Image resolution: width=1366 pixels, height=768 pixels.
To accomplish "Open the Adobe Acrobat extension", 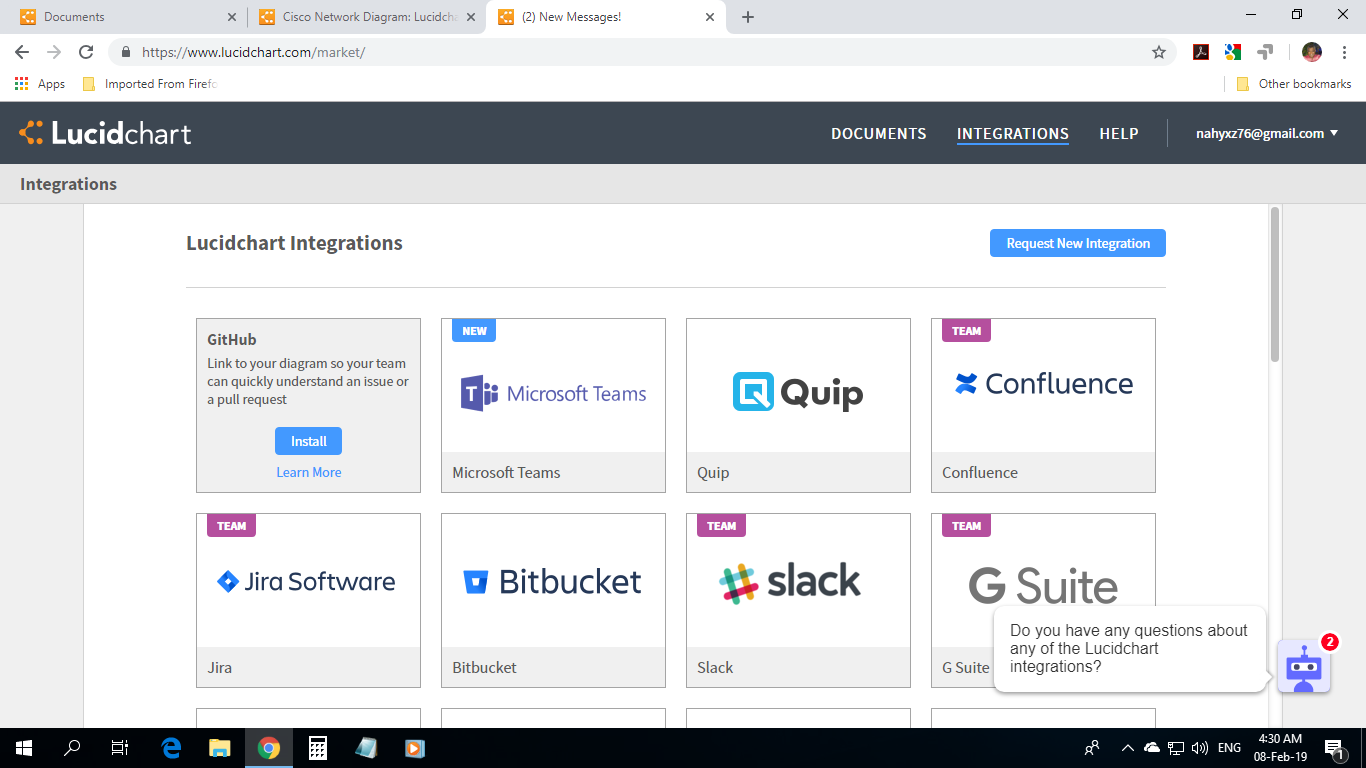I will coord(1202,52).
